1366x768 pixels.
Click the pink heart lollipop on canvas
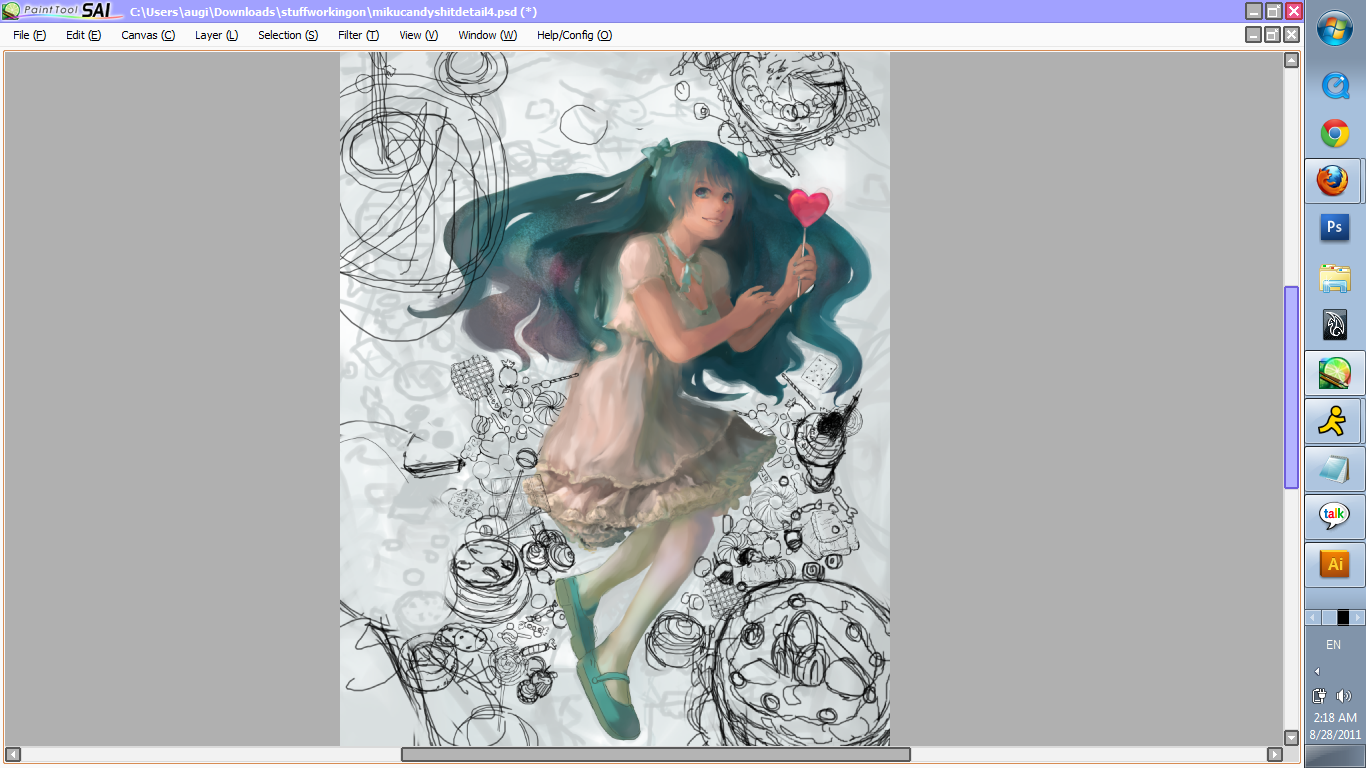pos(809,207)
